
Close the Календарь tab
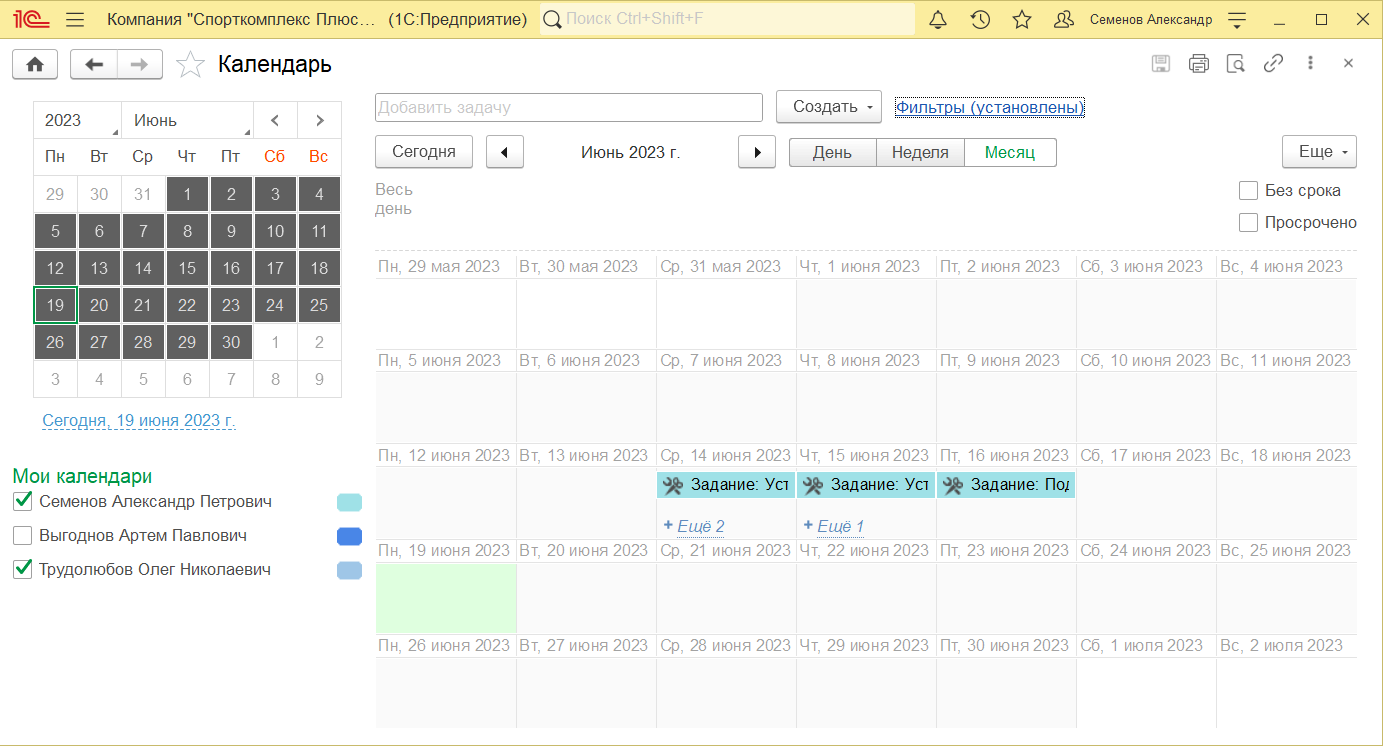(1348, 63)
